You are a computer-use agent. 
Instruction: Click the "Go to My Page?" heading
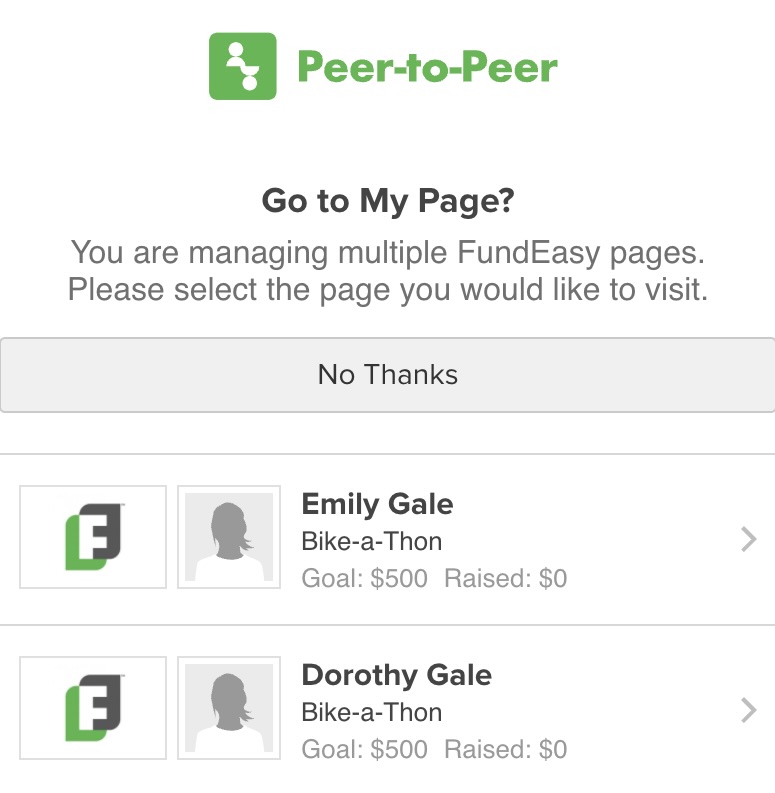[388, 201]
